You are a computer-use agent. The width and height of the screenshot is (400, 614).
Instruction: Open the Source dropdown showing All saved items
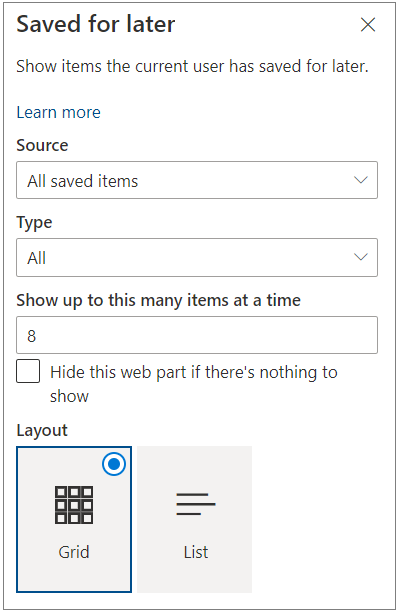(x=197, y=180)
